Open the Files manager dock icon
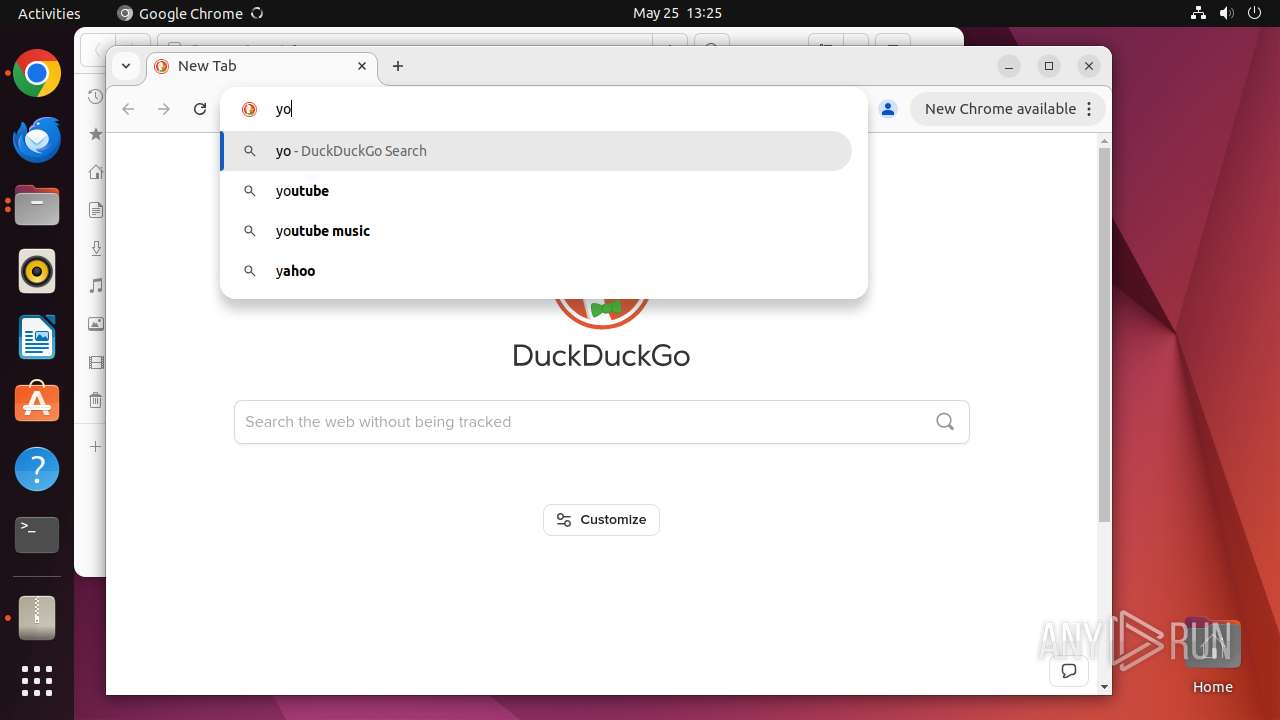The width and height of the screenshot is (1280, 720). (37, 206)
